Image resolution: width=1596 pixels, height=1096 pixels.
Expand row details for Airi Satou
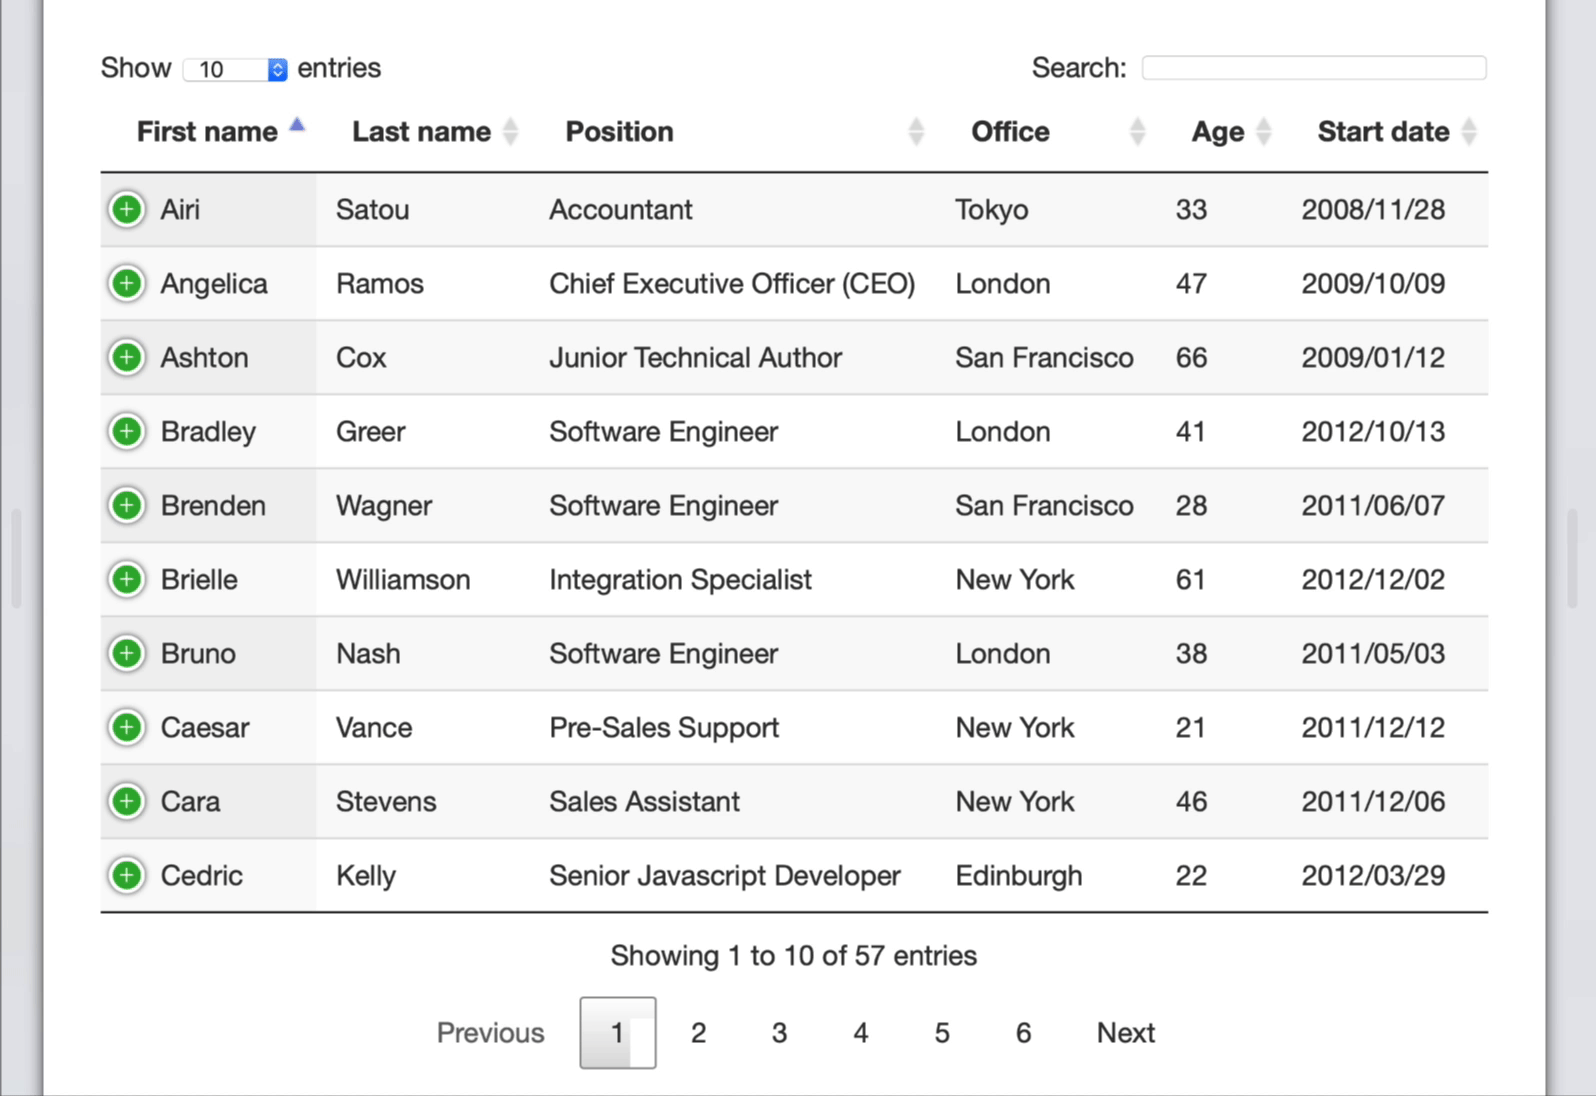tap(127, 210)
